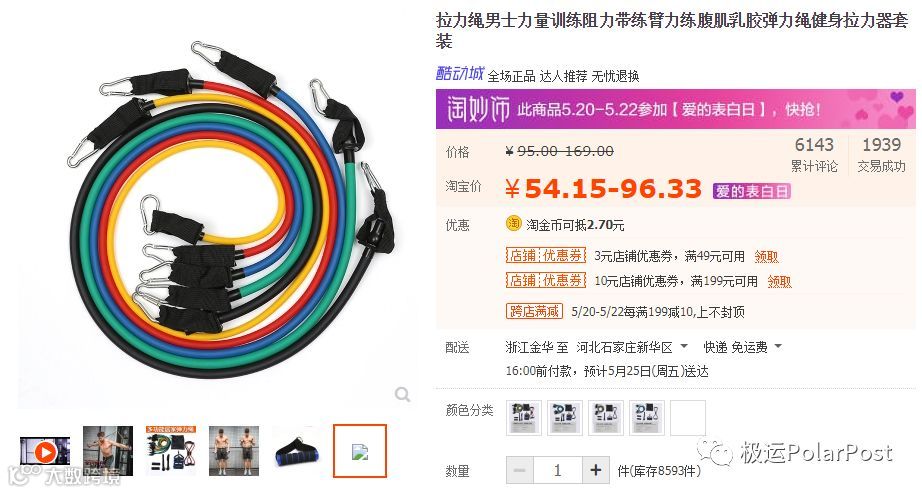This screenshot has width=922, height=493.
Task: Claim the 3元 store coupon via 领取
Action: tap(766, 257)
